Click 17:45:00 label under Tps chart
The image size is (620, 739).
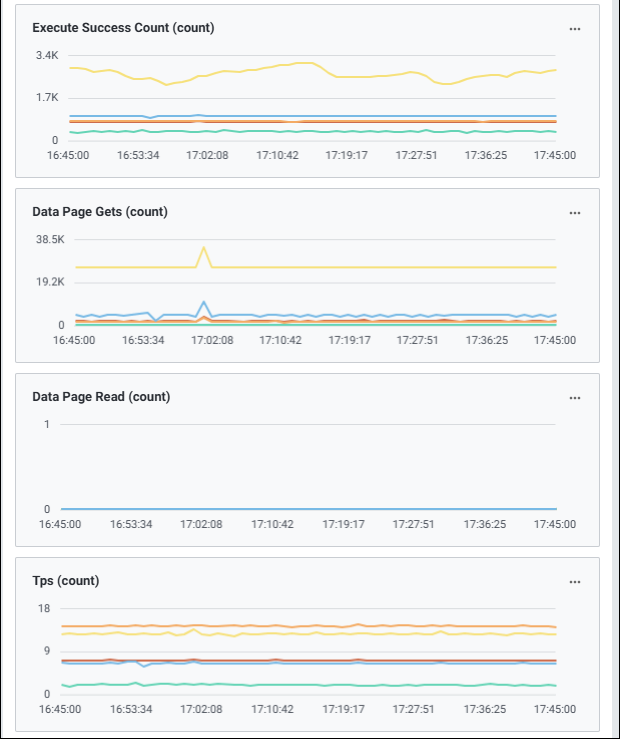(x=554, y=708)
